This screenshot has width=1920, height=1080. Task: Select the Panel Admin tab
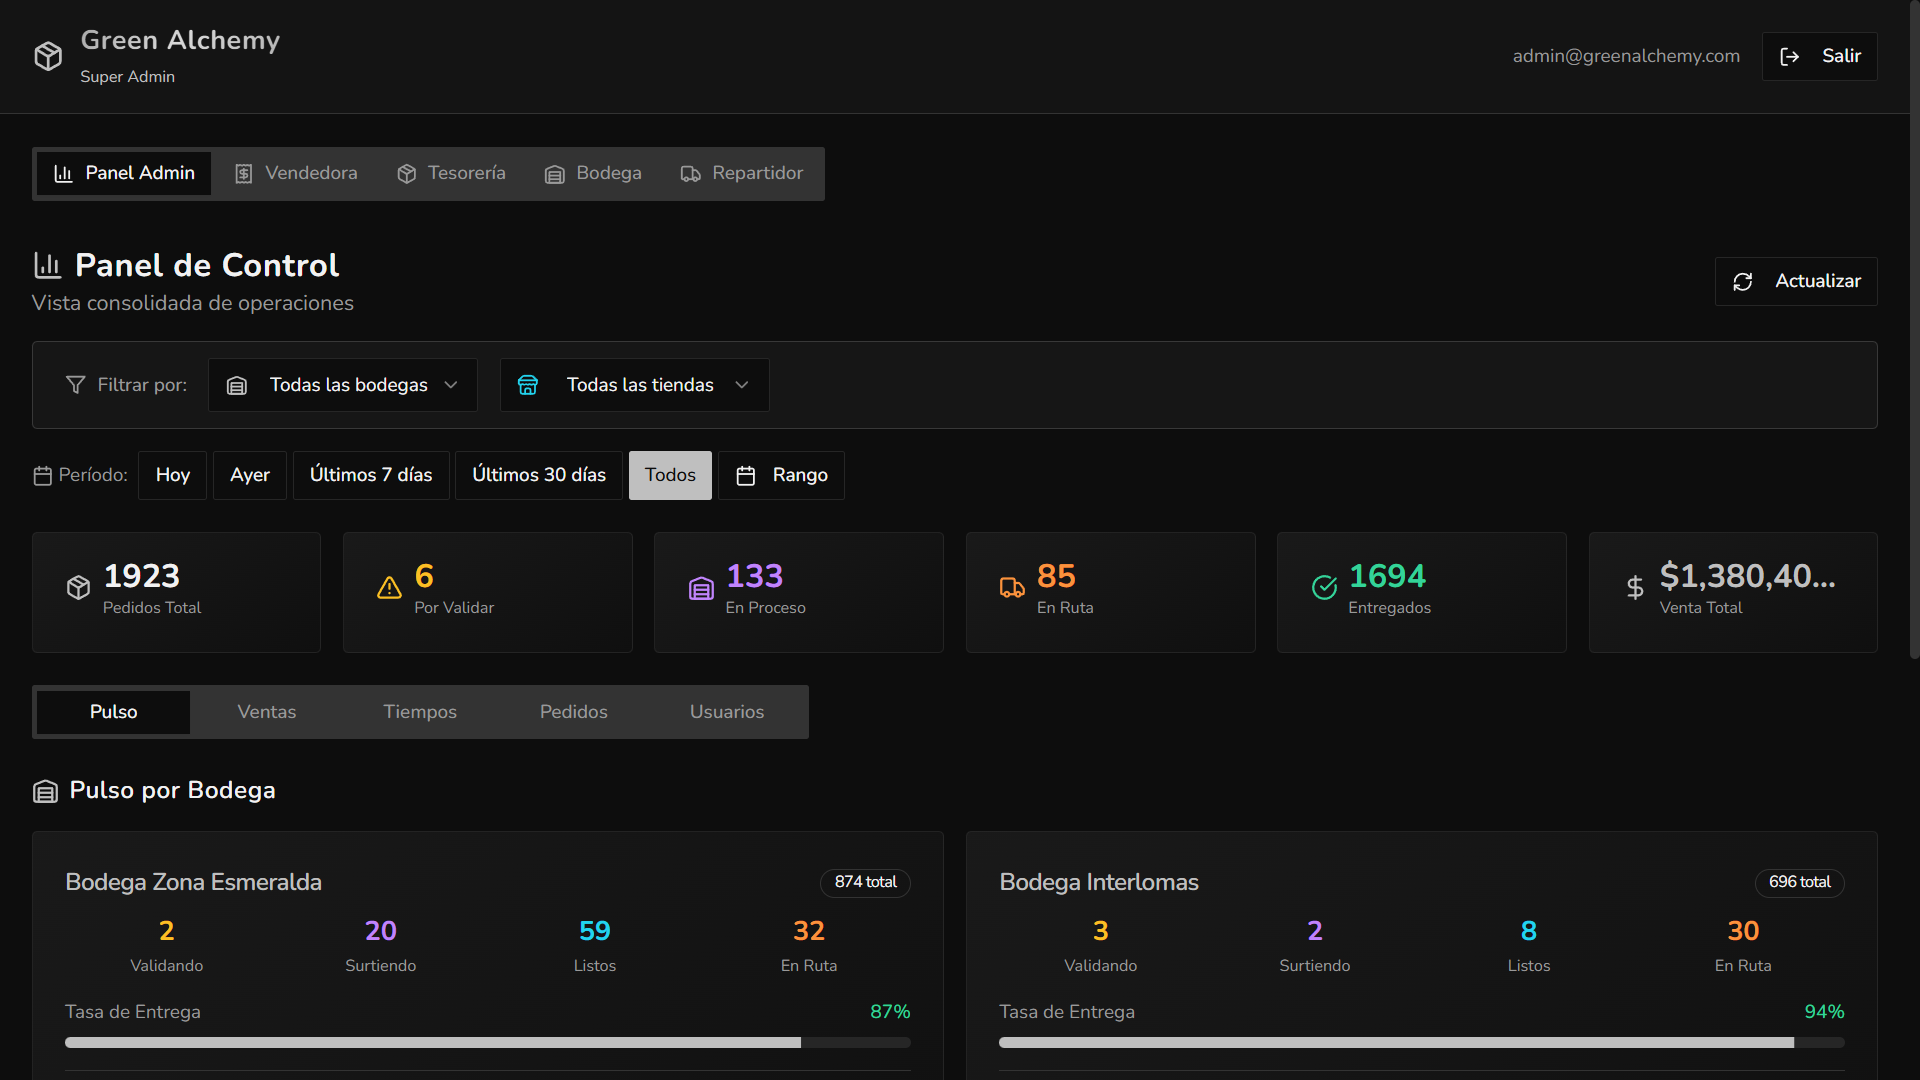(124, 174)
